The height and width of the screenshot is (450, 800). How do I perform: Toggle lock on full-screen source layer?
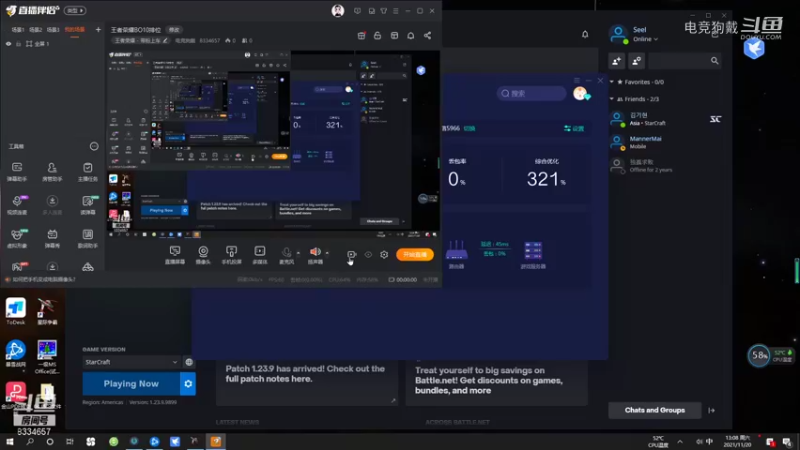click(18, 44)
